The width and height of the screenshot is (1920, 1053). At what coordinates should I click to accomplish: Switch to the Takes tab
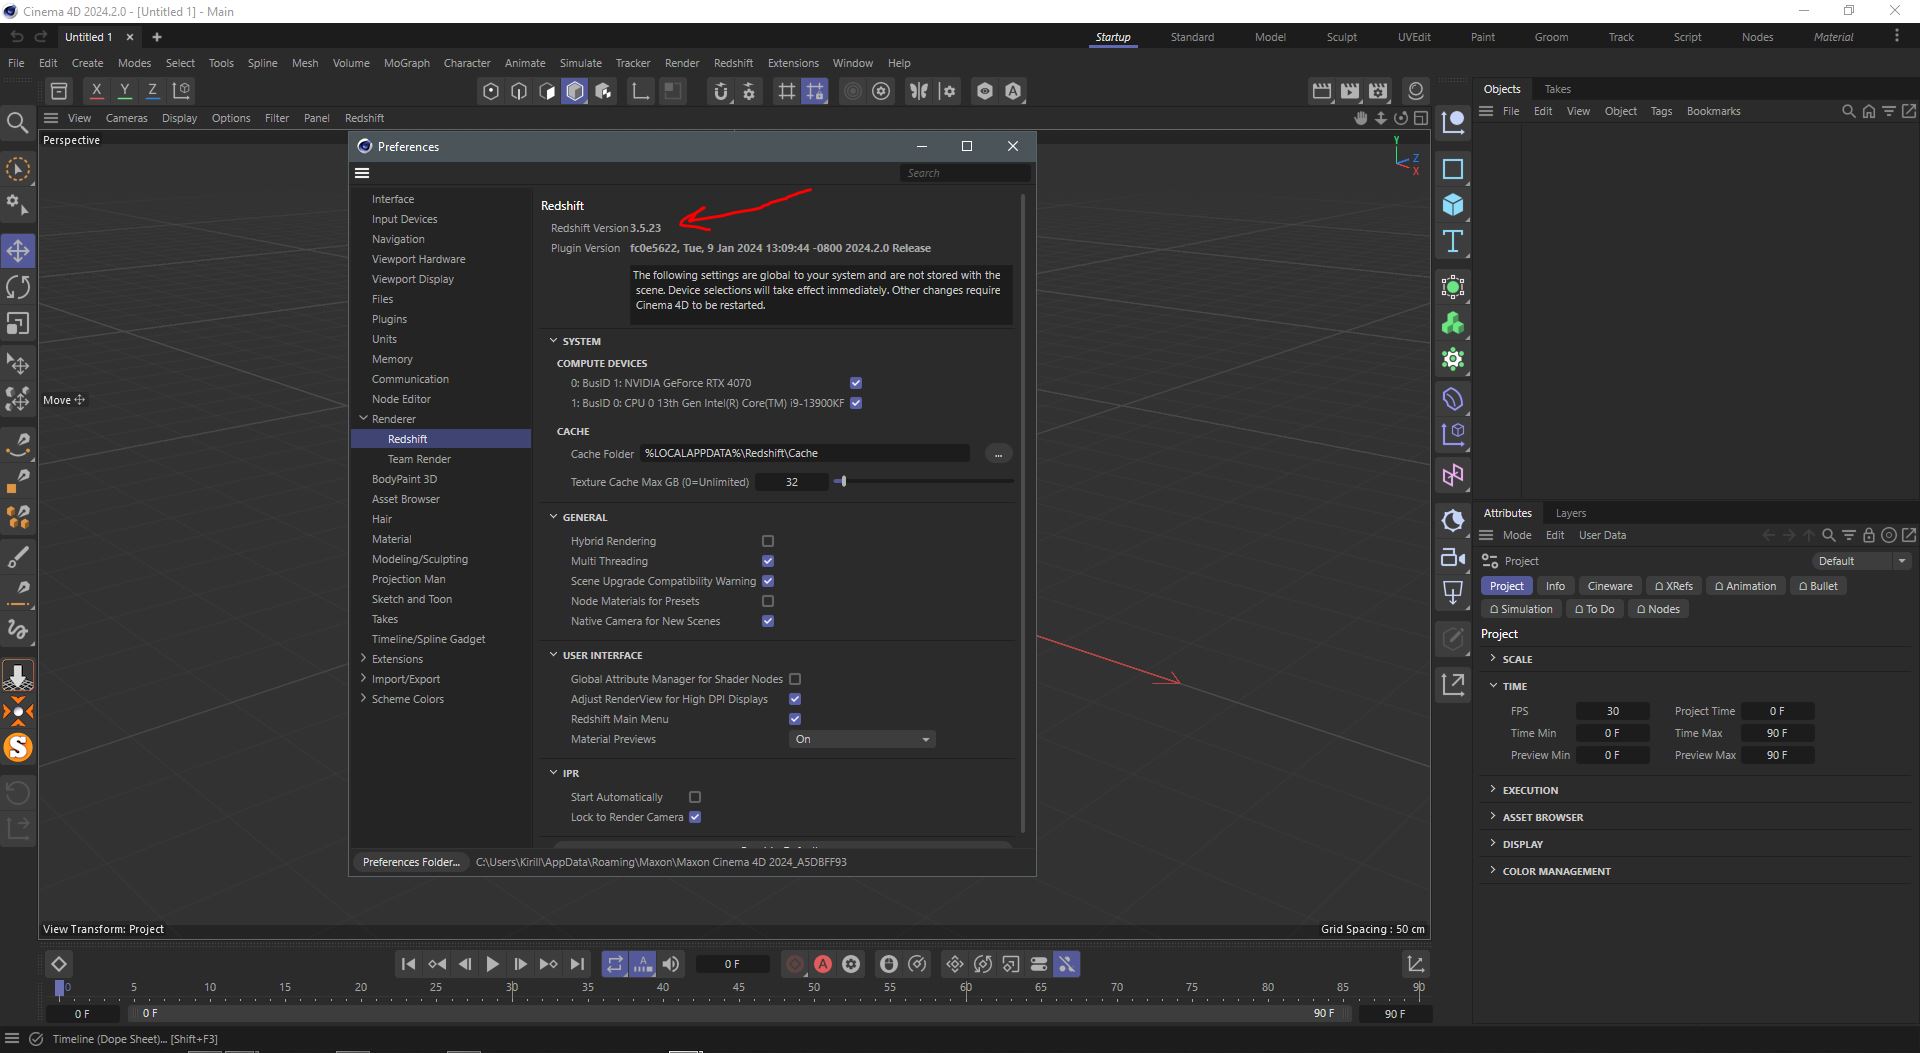click(1557, 89)
